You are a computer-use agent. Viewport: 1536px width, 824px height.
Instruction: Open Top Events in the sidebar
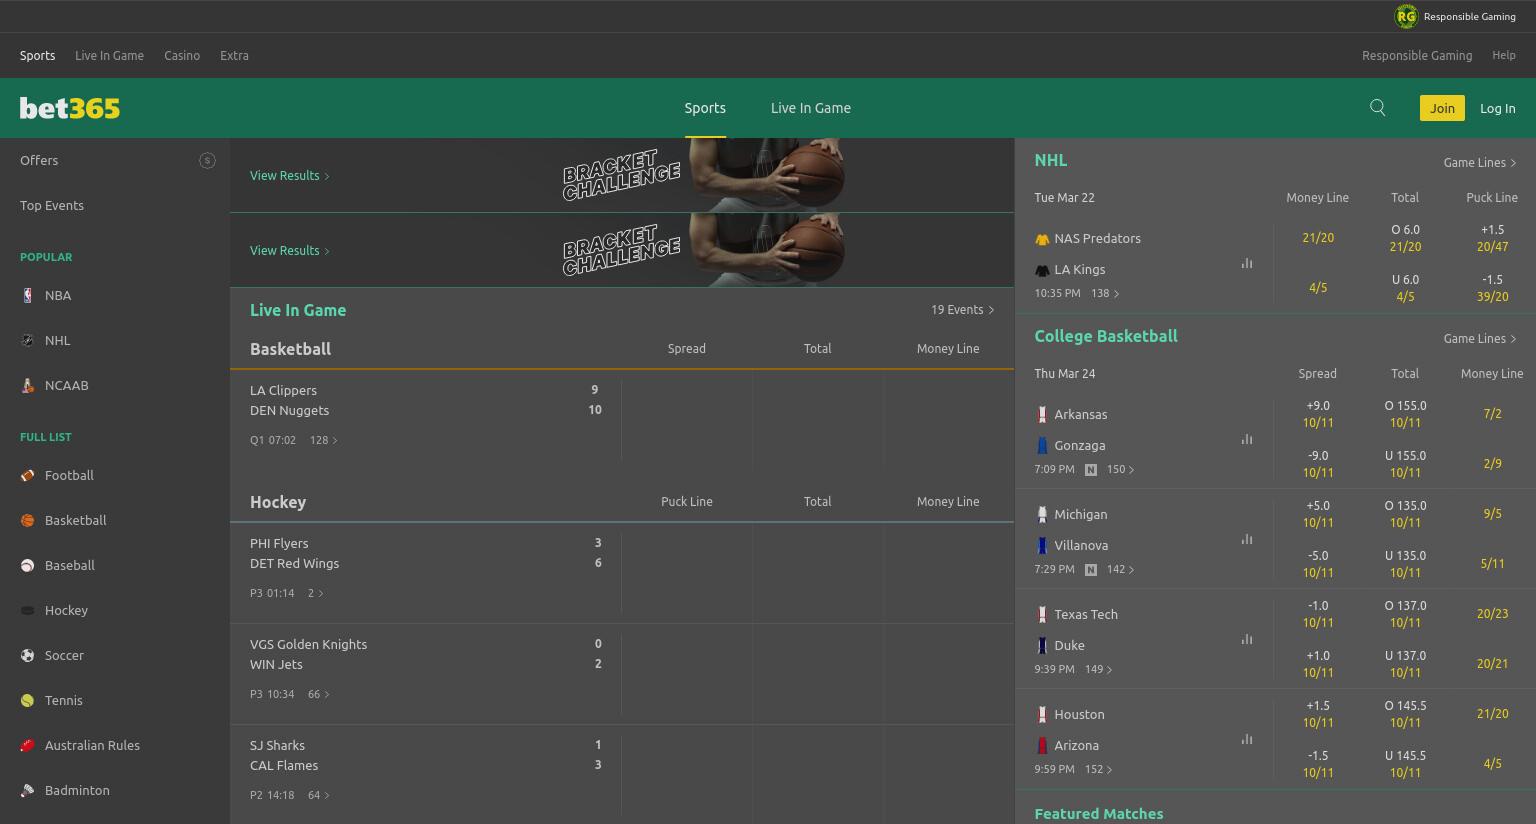pyautogui.click(x=52, y=205)
